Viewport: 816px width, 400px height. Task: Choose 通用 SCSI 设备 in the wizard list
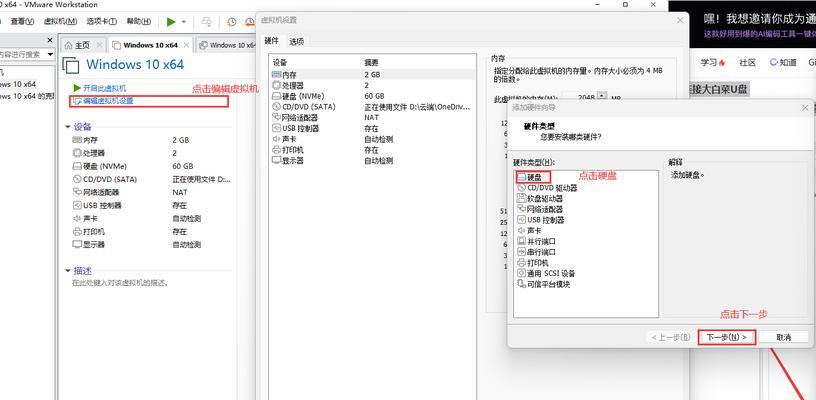click(546, 274)
